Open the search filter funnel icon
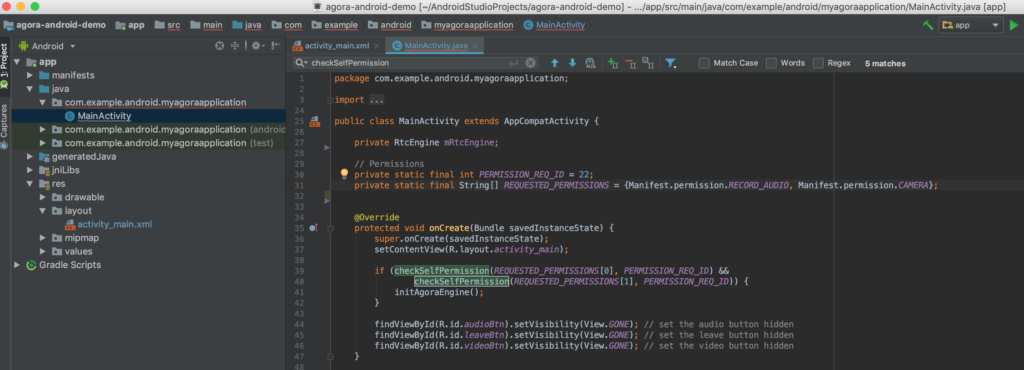The width and height of the screenshot is (1024, 370). [x=671, y=63]
